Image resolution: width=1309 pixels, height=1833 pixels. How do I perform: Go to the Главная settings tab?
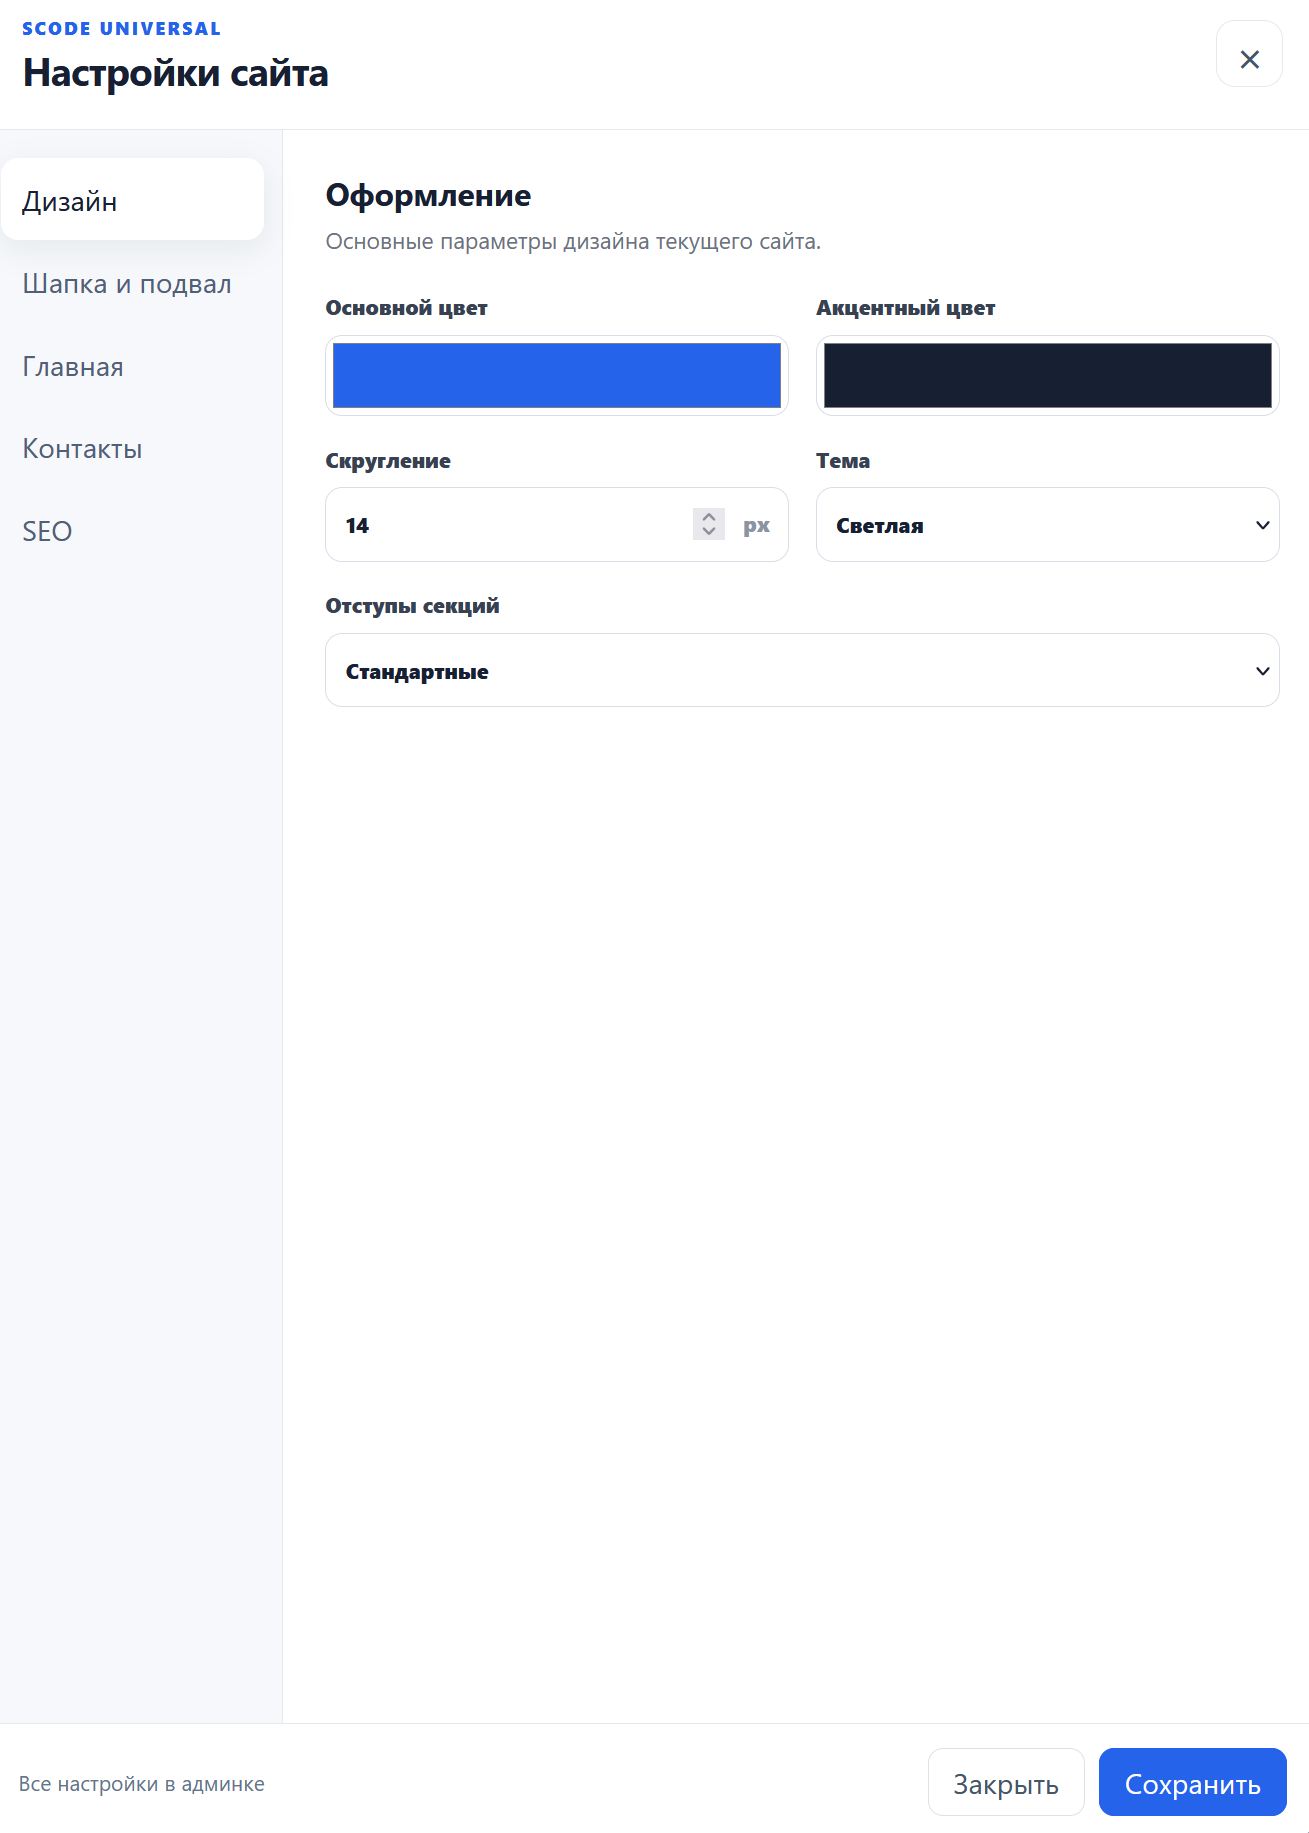[132, 366]
